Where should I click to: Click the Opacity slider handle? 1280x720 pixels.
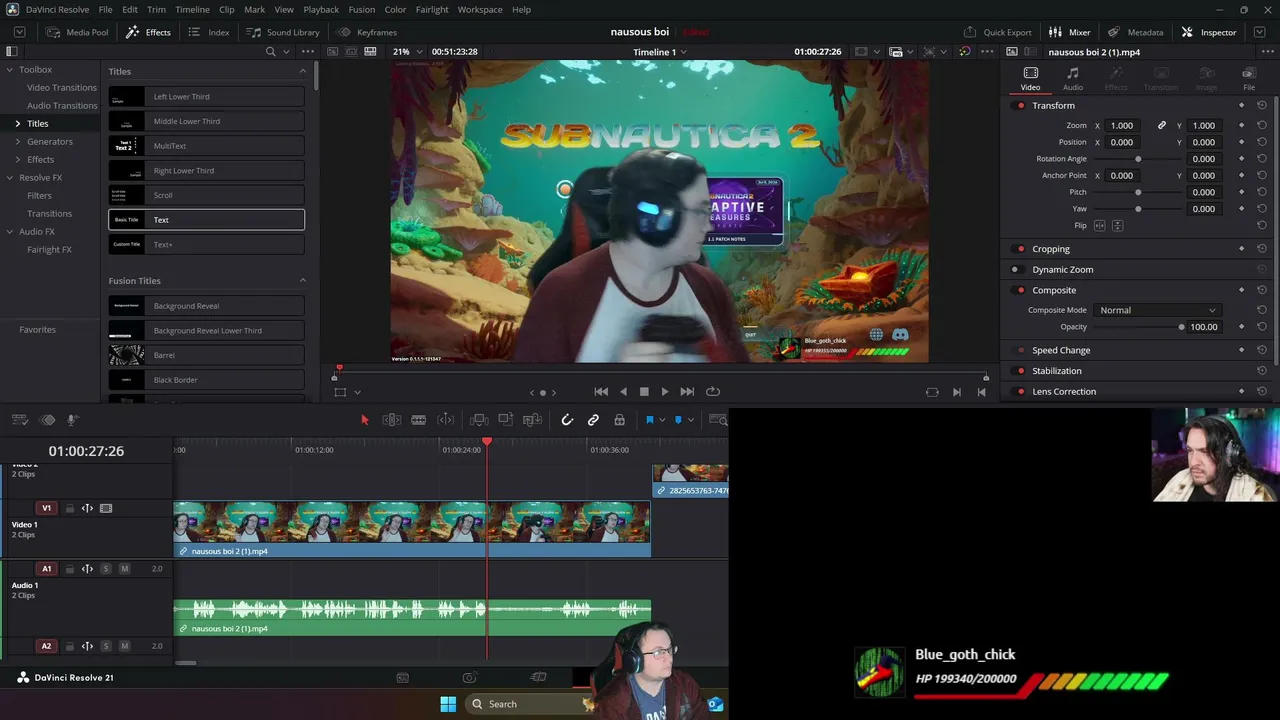pyautogui.click(x=1181, y=327)
